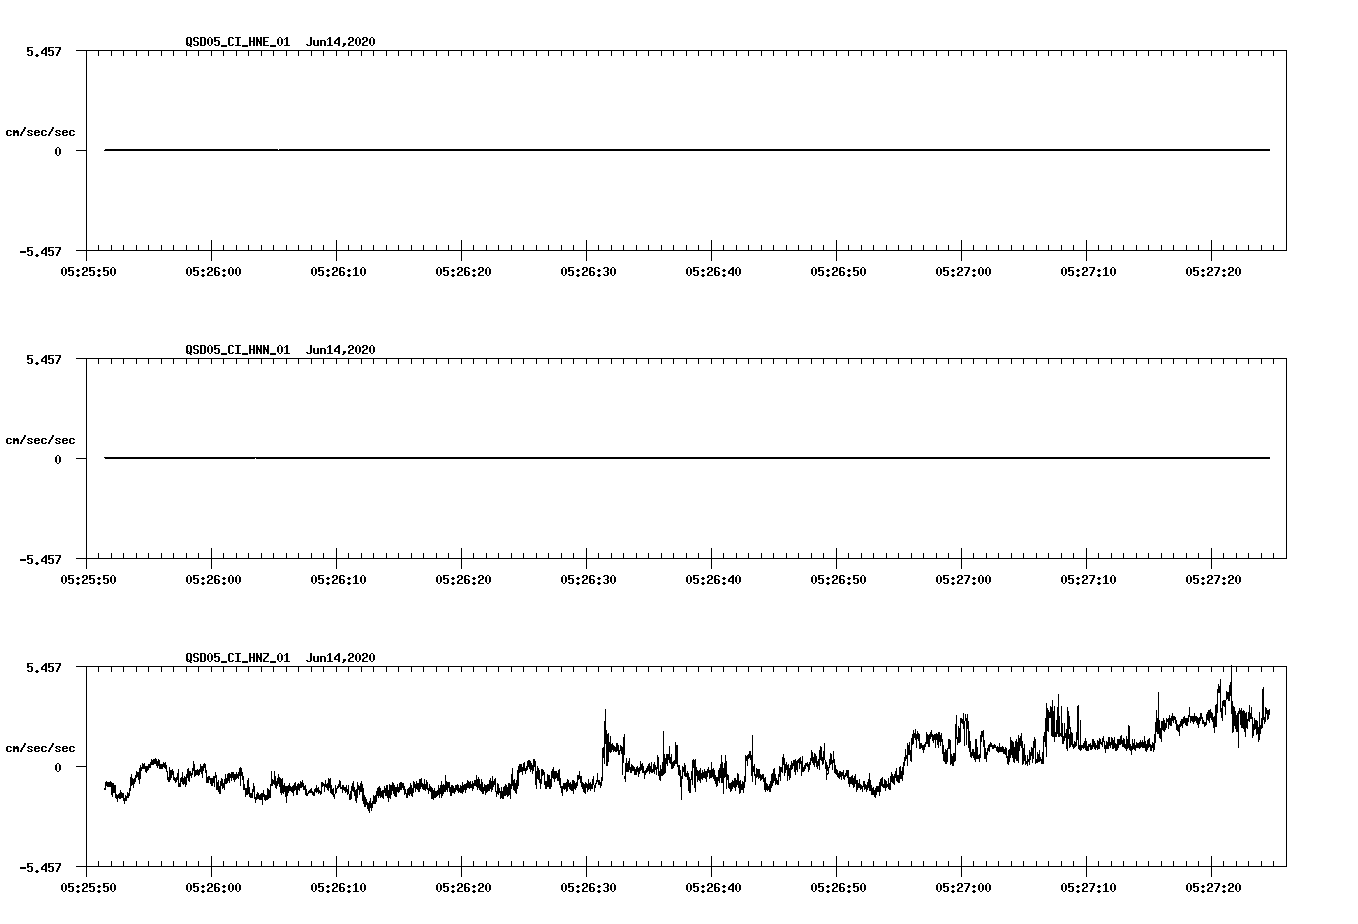The image size is (1358, 924).
Task: Click the 05:26:30 time label under the HNE plot
Action: (588, 271)
